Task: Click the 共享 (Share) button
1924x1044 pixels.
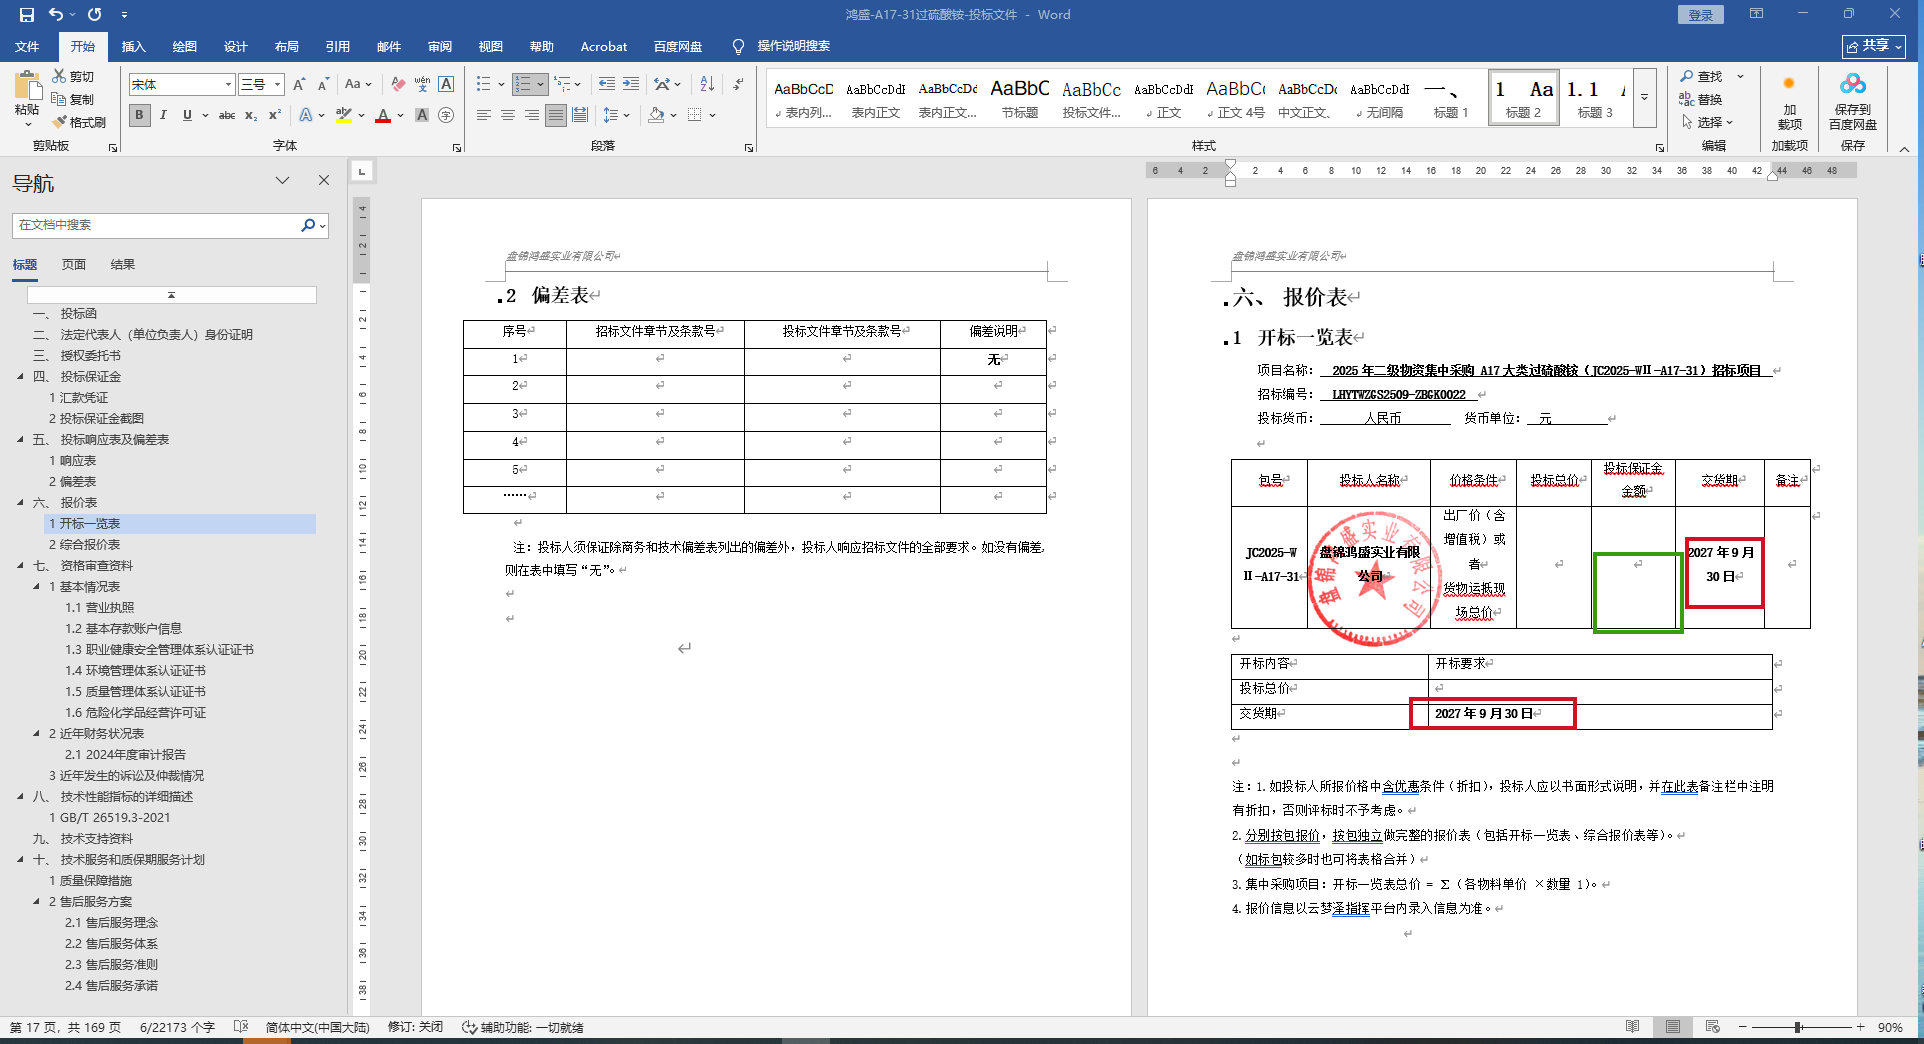Action: coord(1874,46)
